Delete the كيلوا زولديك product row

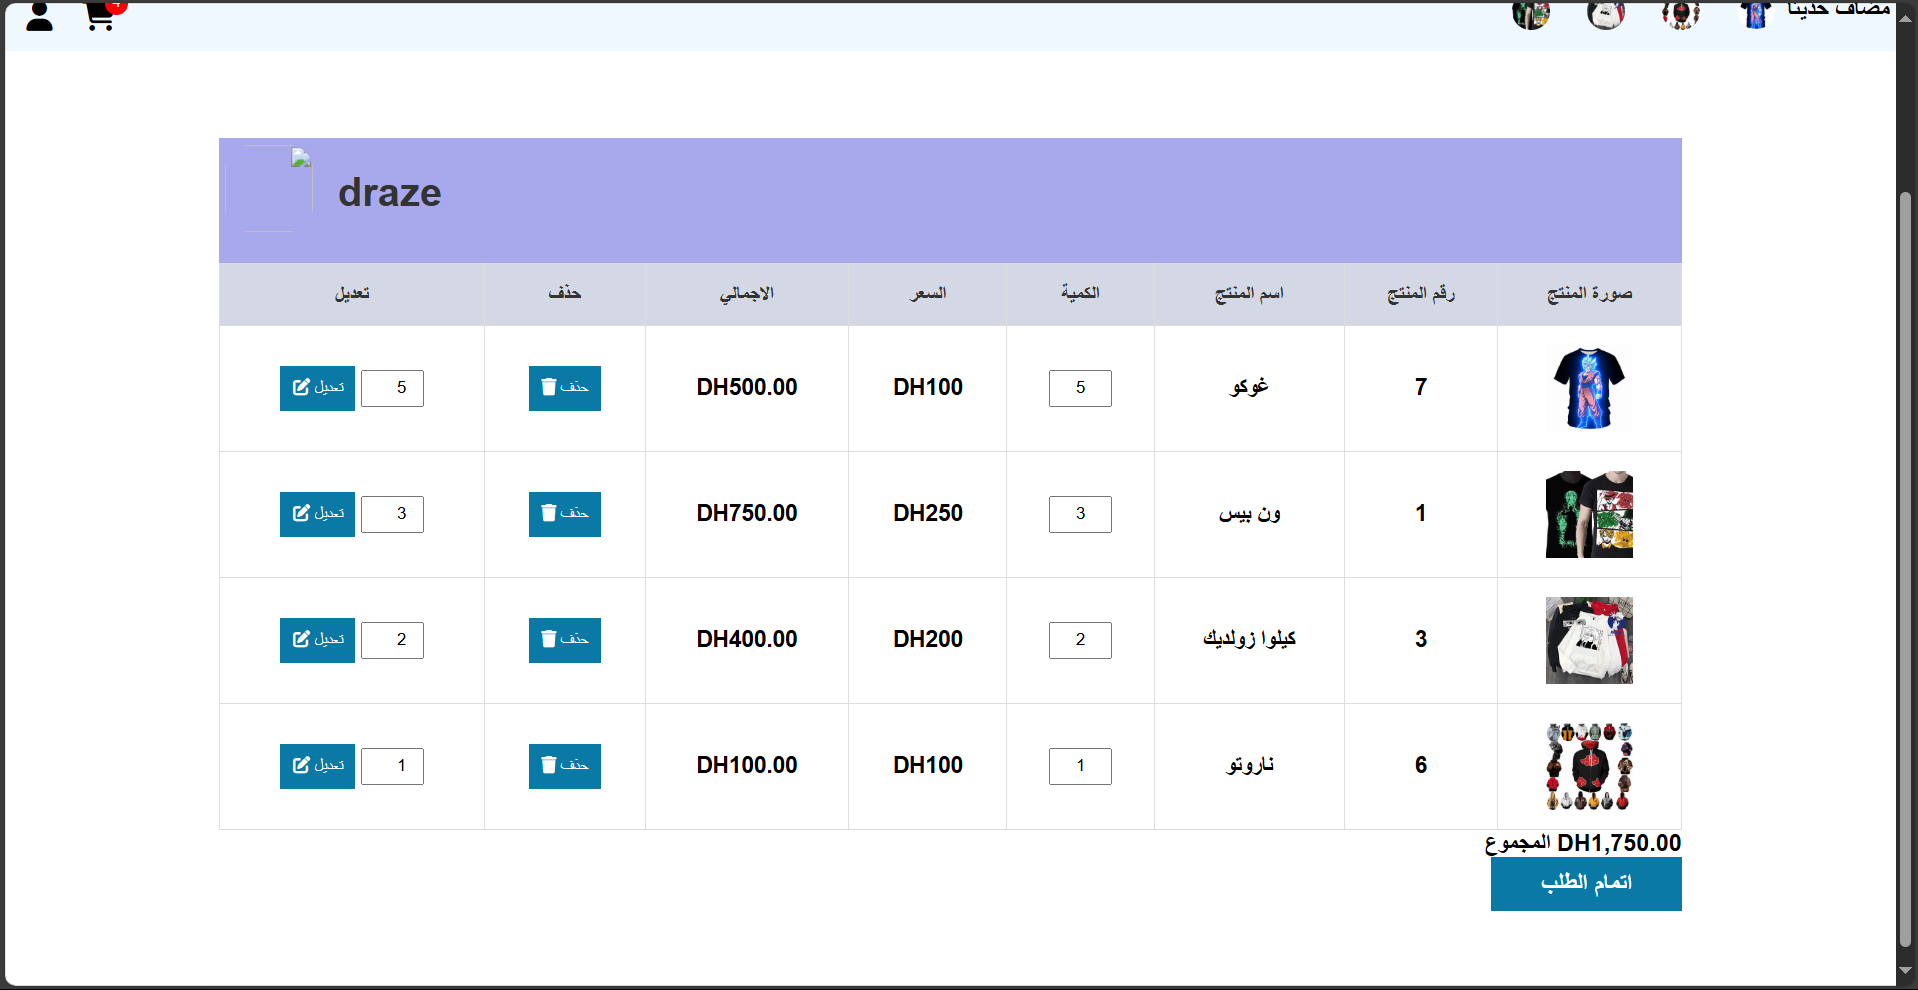pyautogui.click(x=564, y=640)
